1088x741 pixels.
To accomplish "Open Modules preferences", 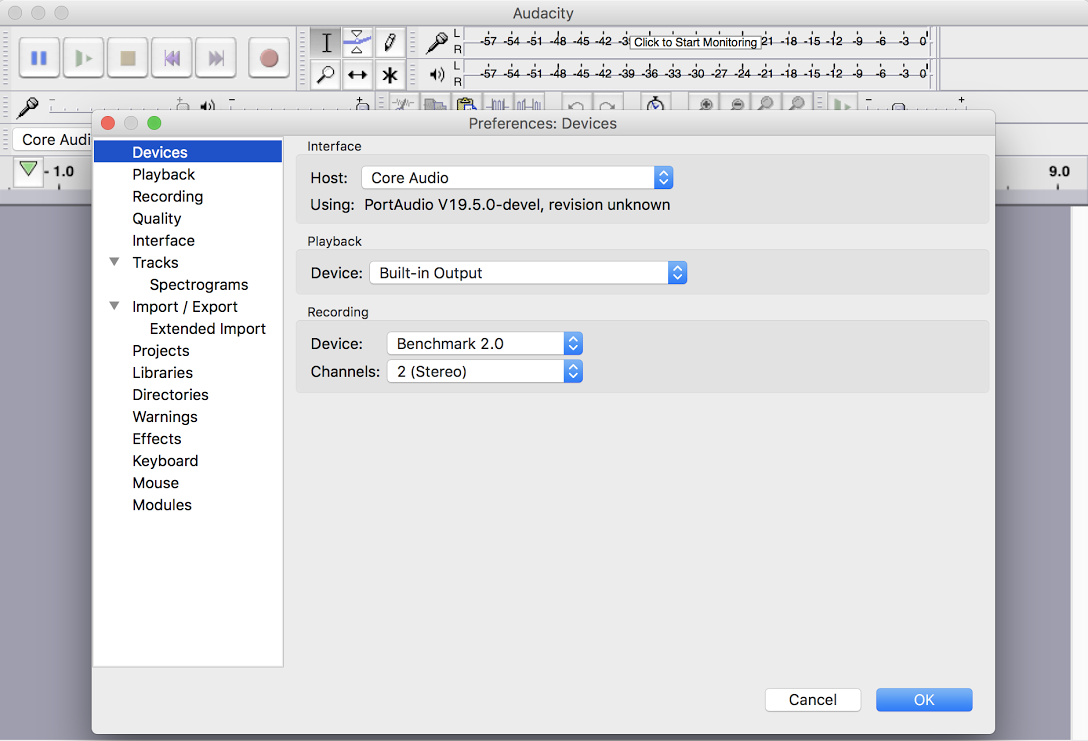I will [162, 505].
